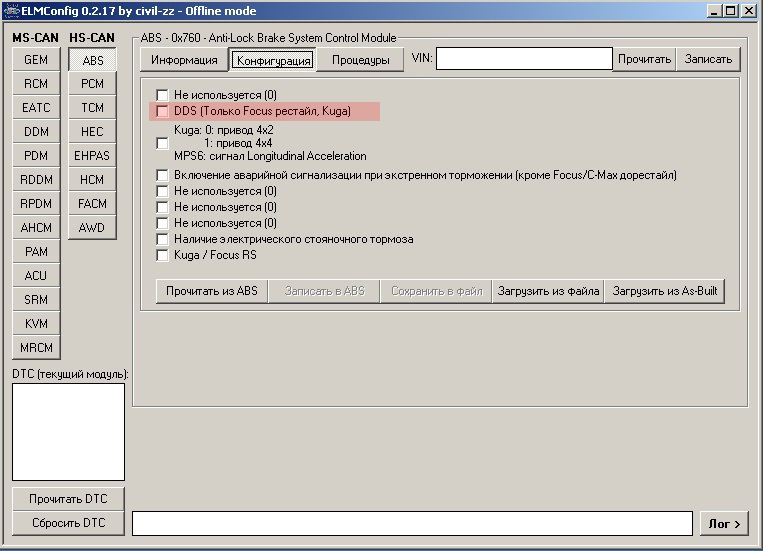Image resolution: width=763 pixels, height=551 pixels.
Task: Switch to the Конфигурация tab
Action: coord(273,60)
